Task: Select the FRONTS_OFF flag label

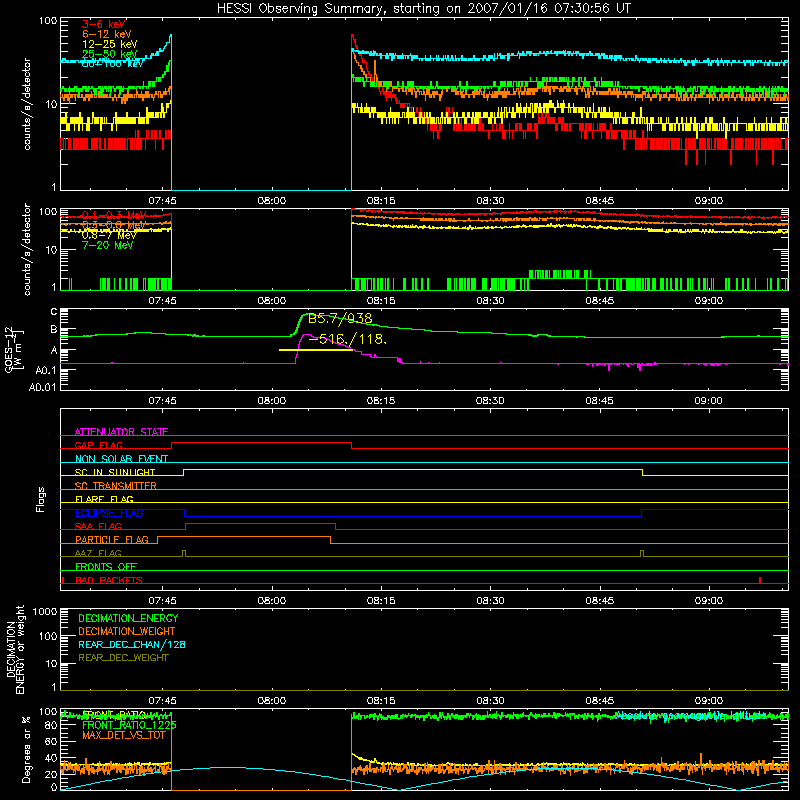Action: pyautogui.click(x=106, y=566)
